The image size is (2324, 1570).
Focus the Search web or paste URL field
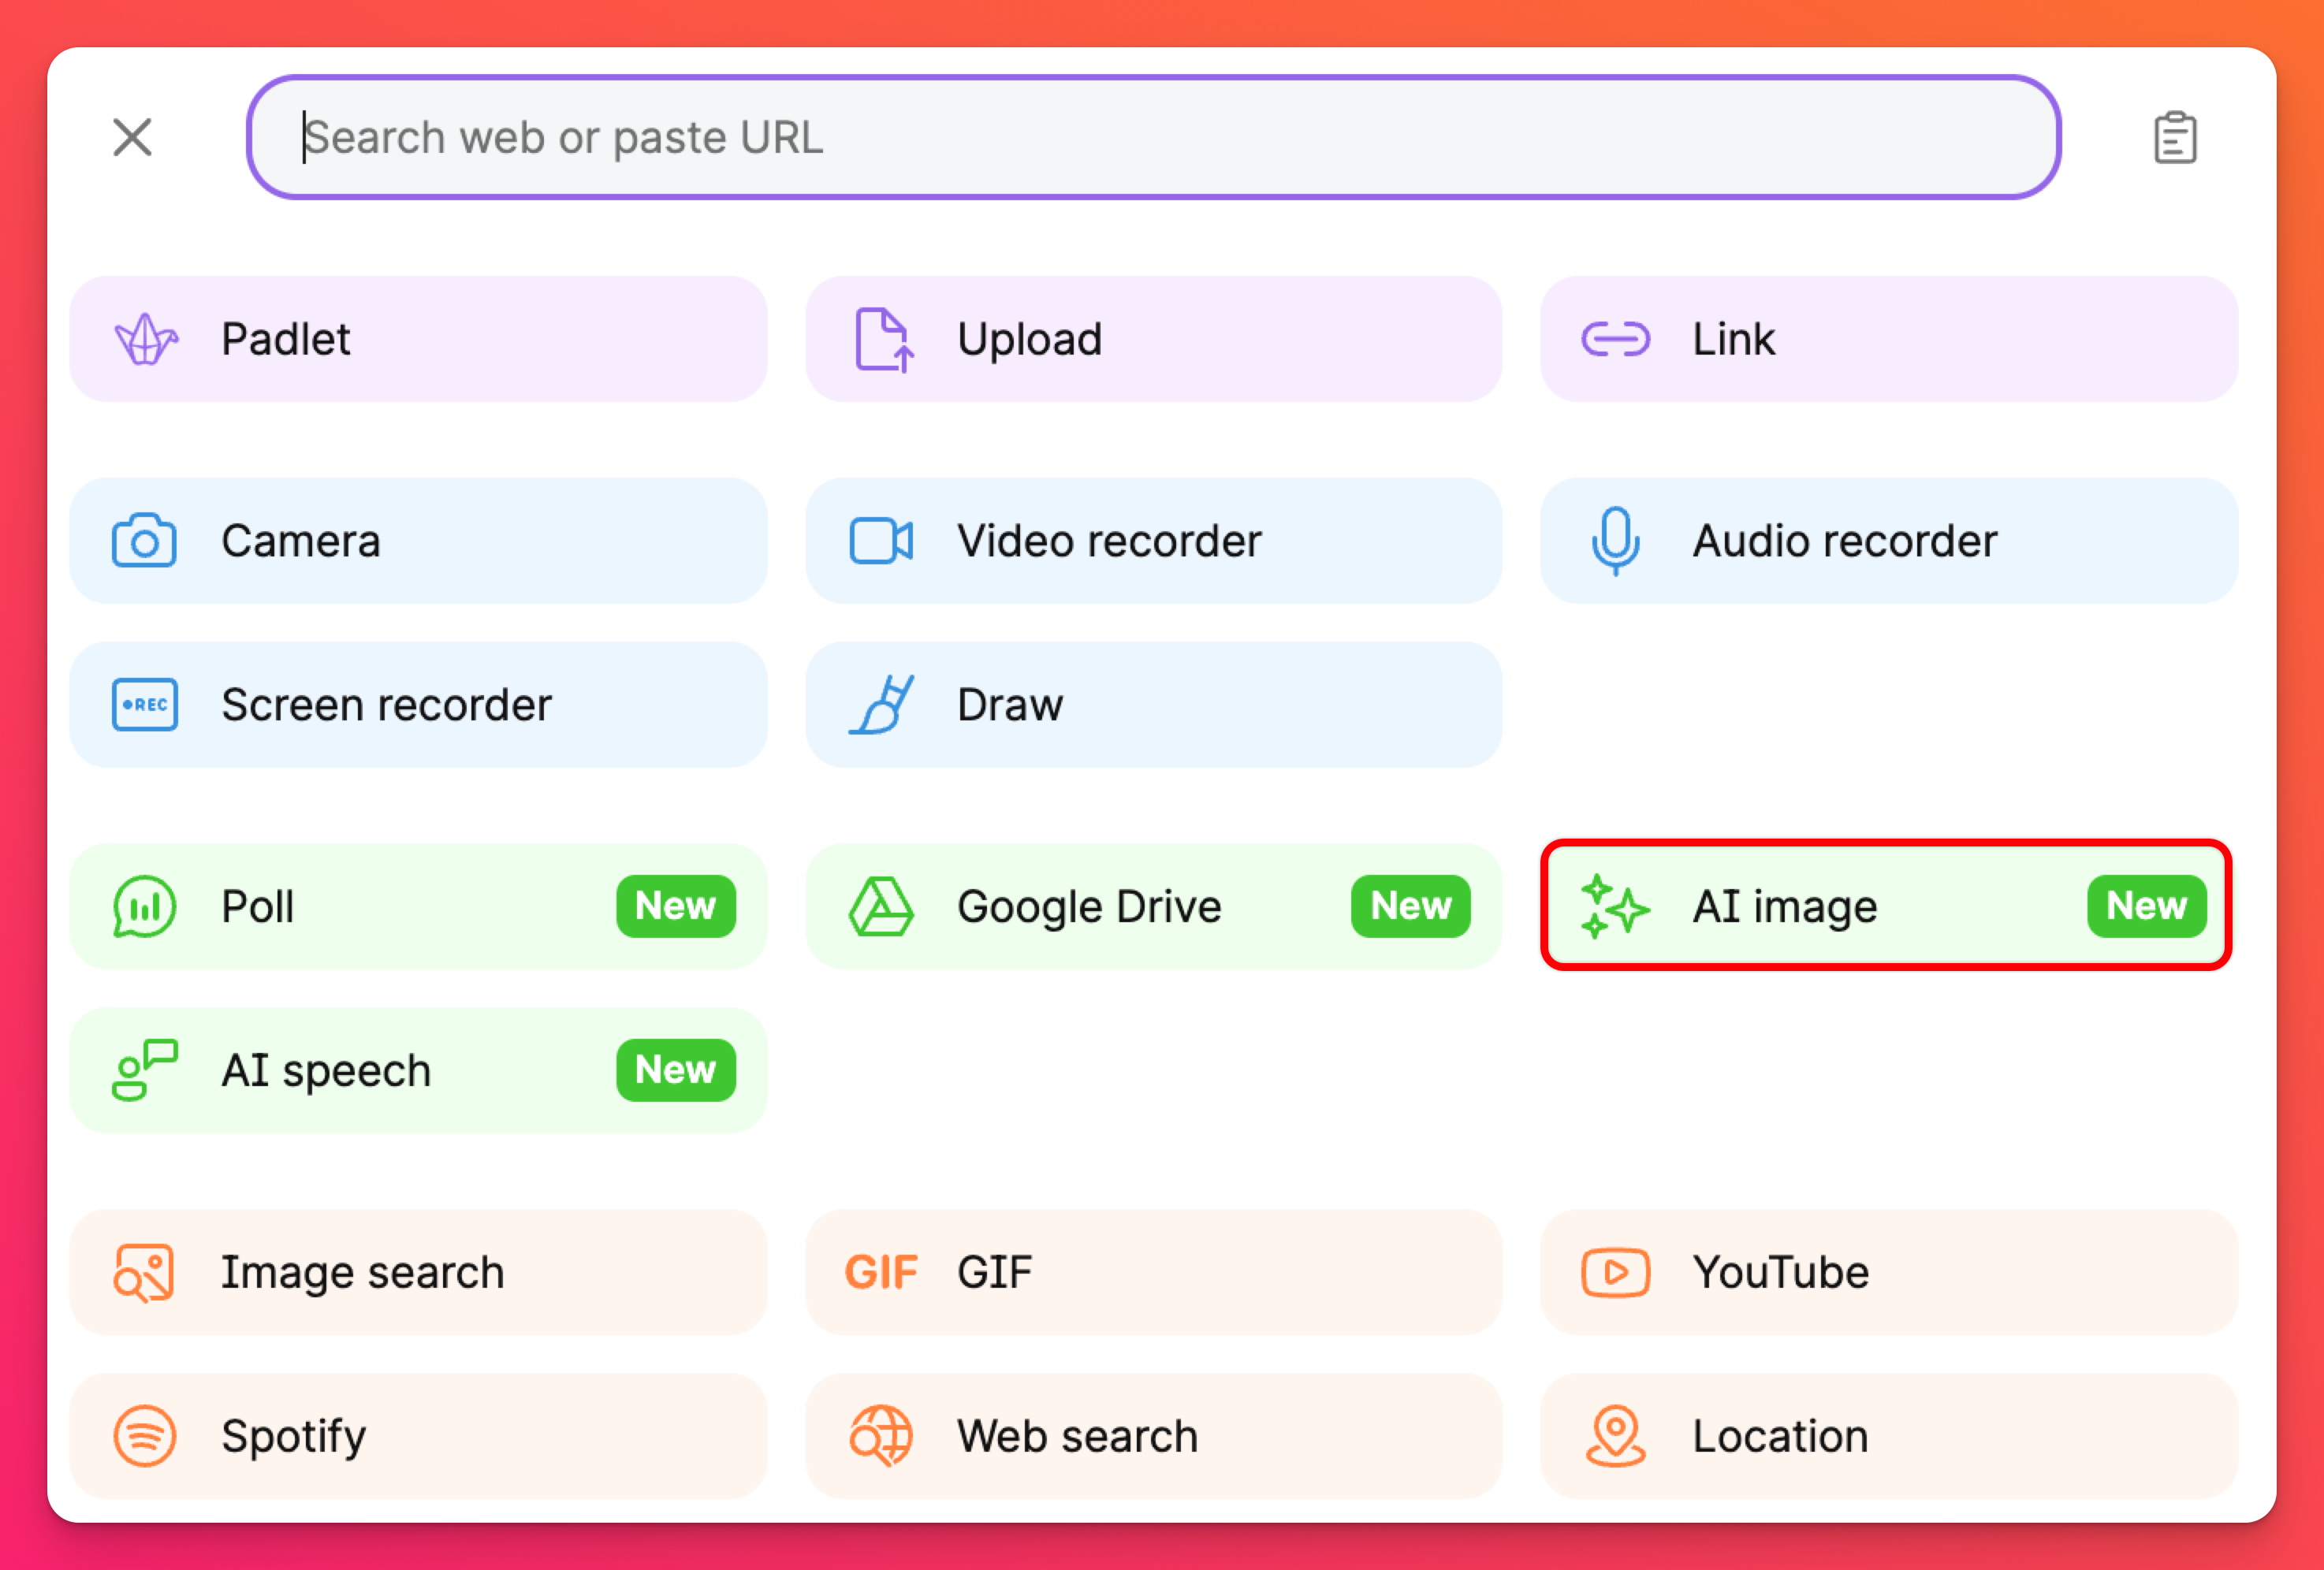coord(1153,137)
